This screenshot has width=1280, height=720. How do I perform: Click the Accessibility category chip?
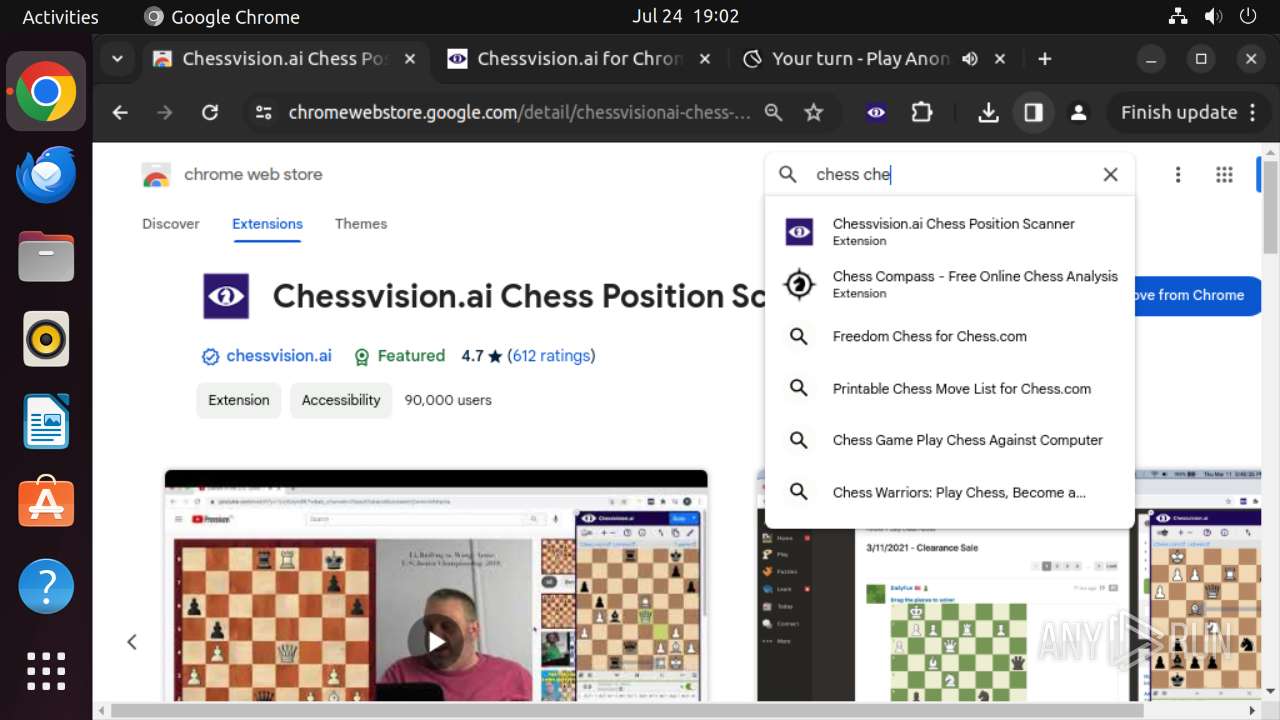point(341,400)
